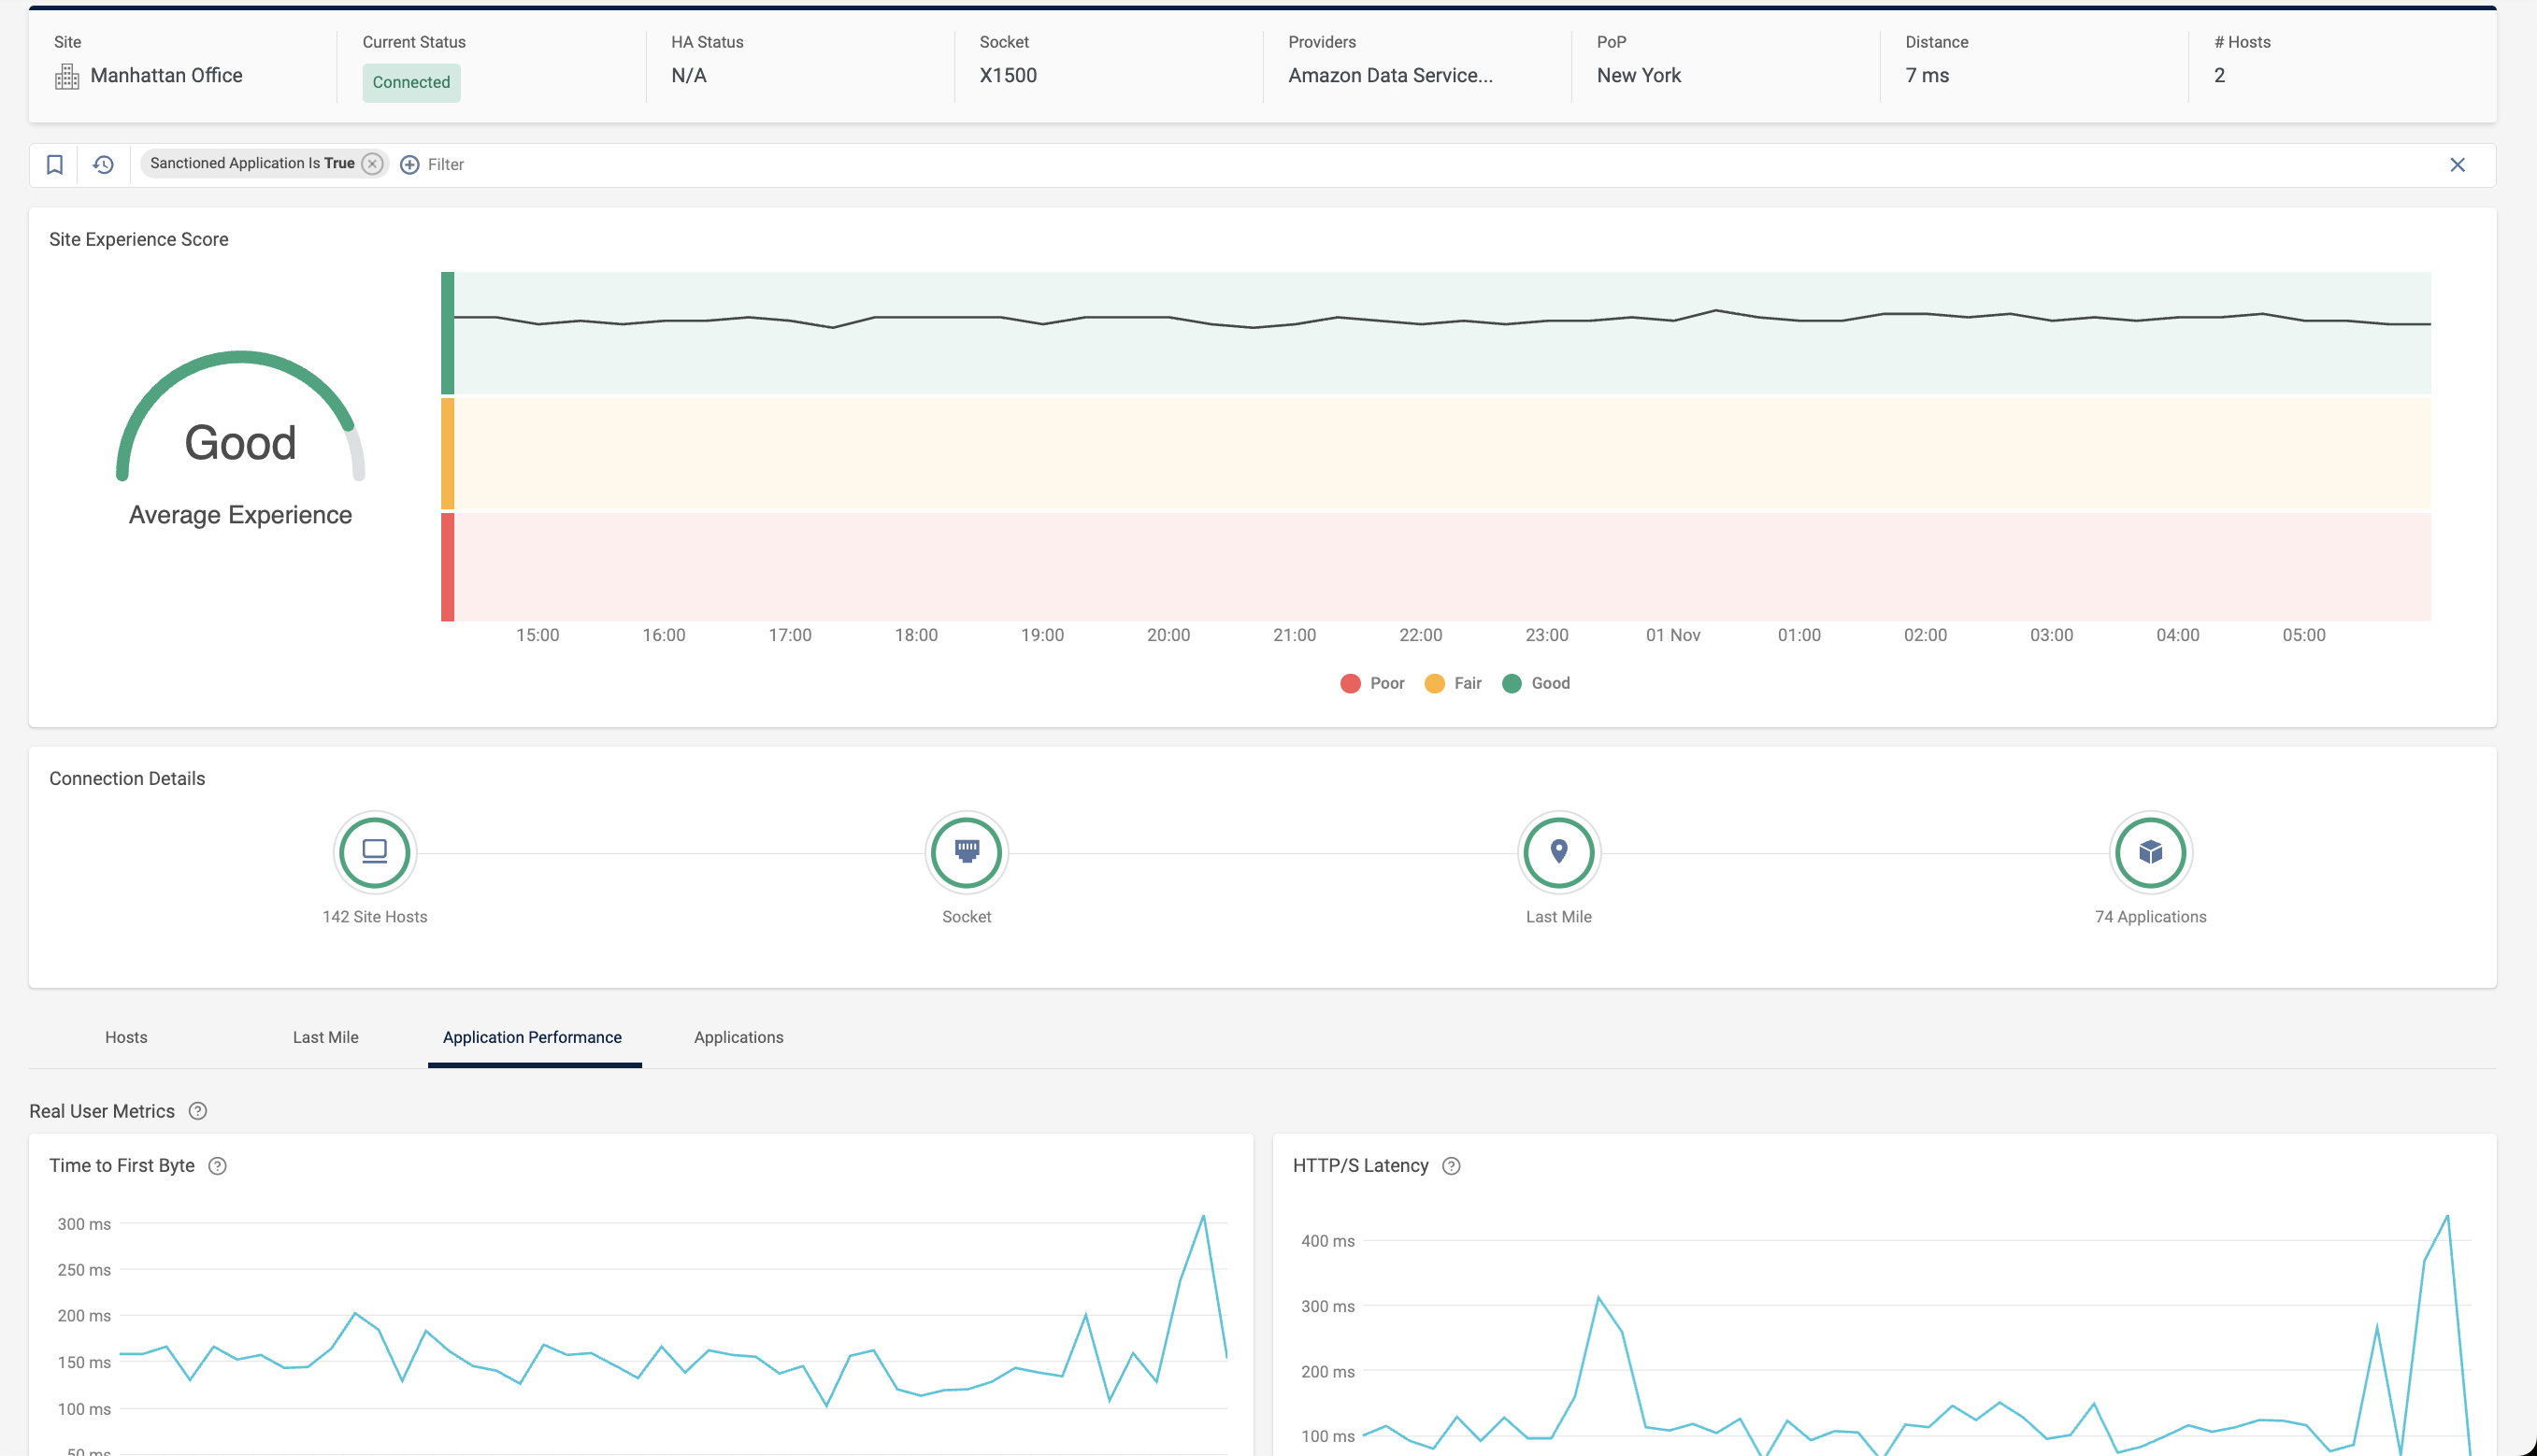Select the Application Performance tab

coord(533,1037)
